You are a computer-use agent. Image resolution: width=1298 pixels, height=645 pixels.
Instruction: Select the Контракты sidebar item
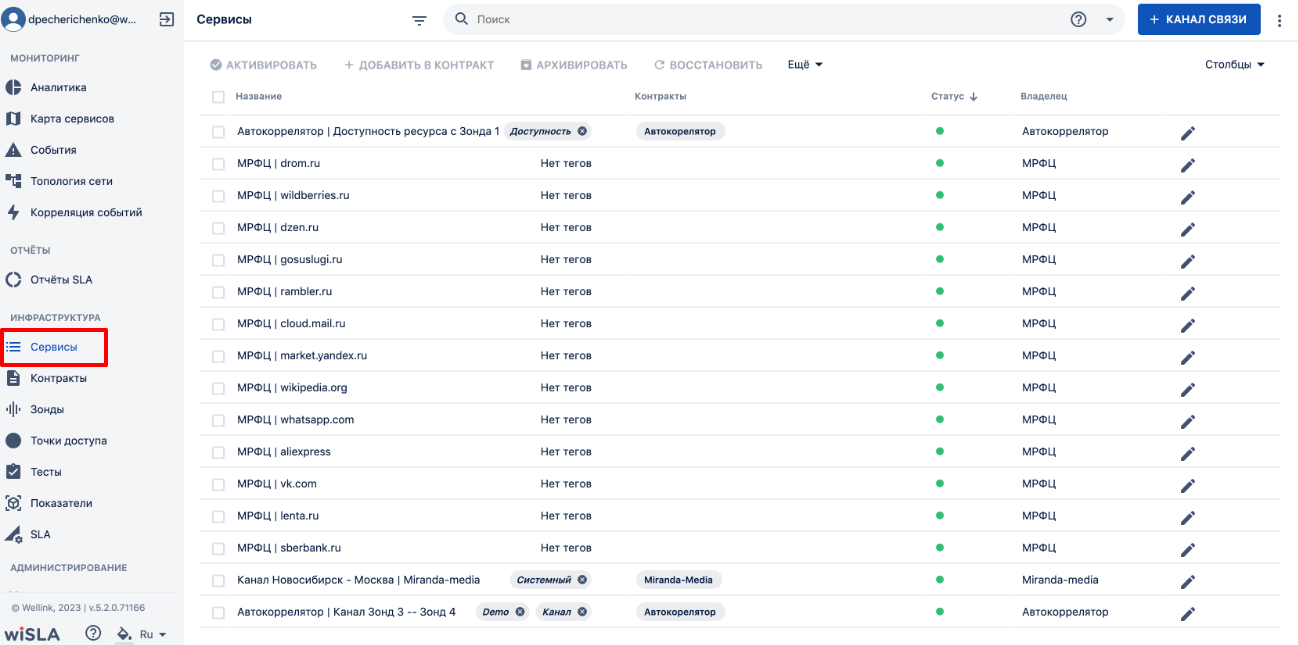tap(58, 378)
